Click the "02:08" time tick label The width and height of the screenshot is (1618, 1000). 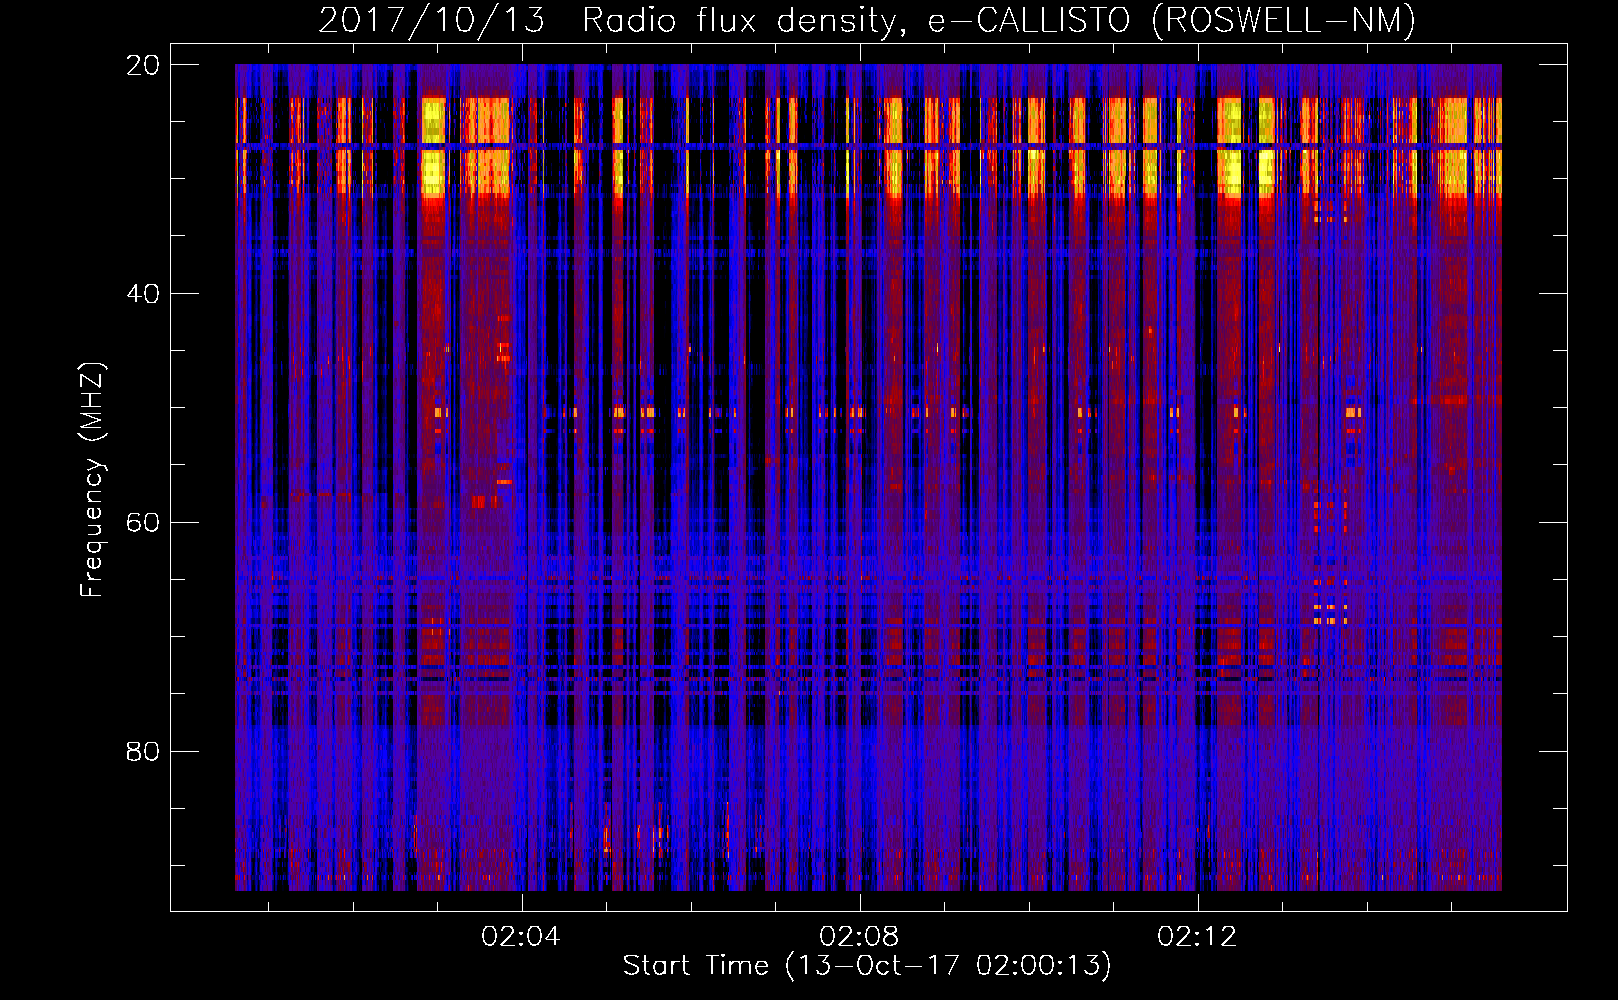[x=859, y=937]
